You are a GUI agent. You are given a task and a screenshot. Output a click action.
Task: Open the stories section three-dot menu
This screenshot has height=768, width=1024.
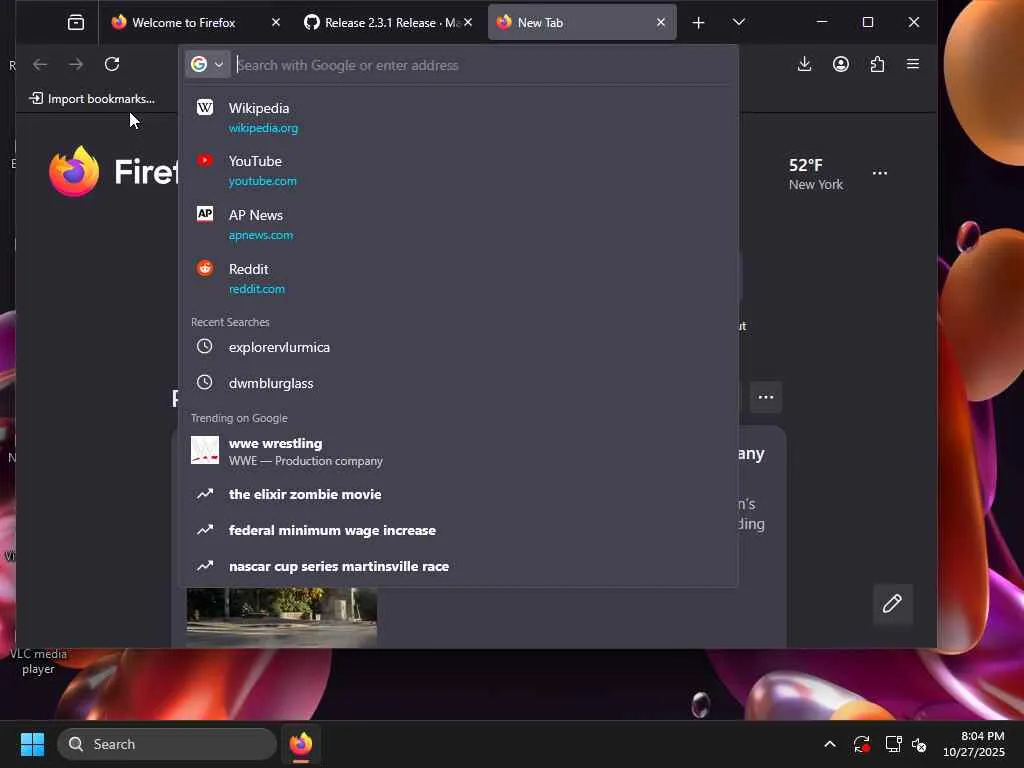[766, 397]
